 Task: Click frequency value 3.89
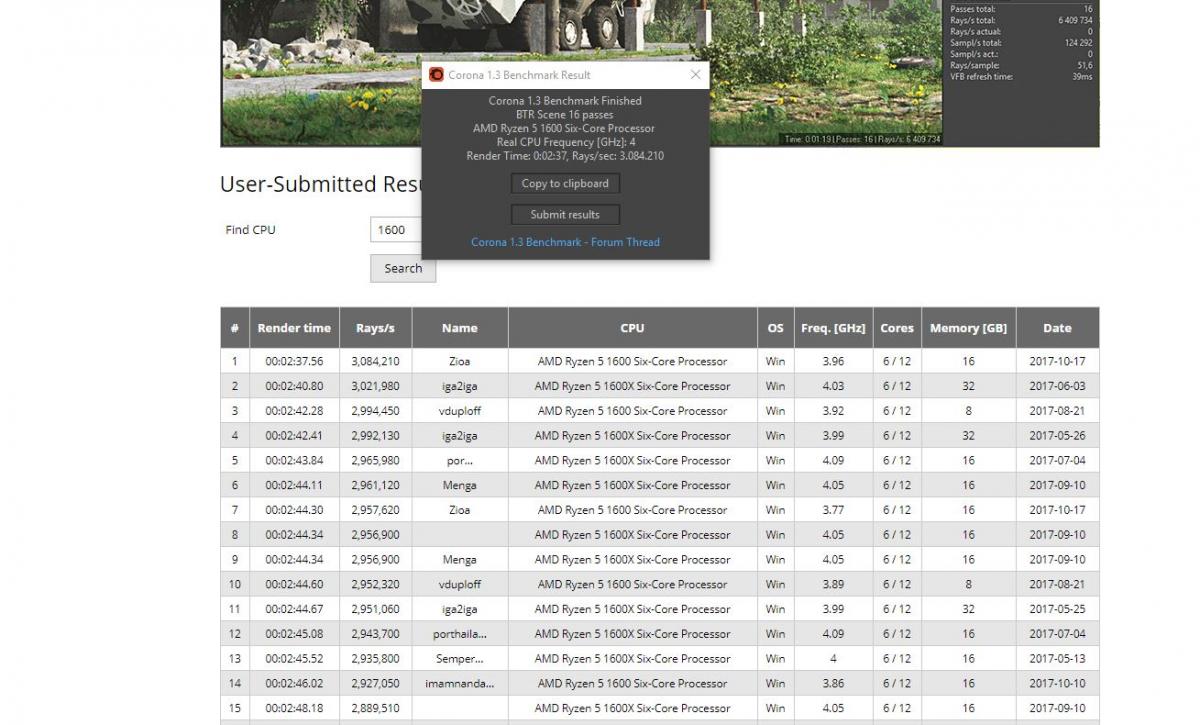point(833,584)
